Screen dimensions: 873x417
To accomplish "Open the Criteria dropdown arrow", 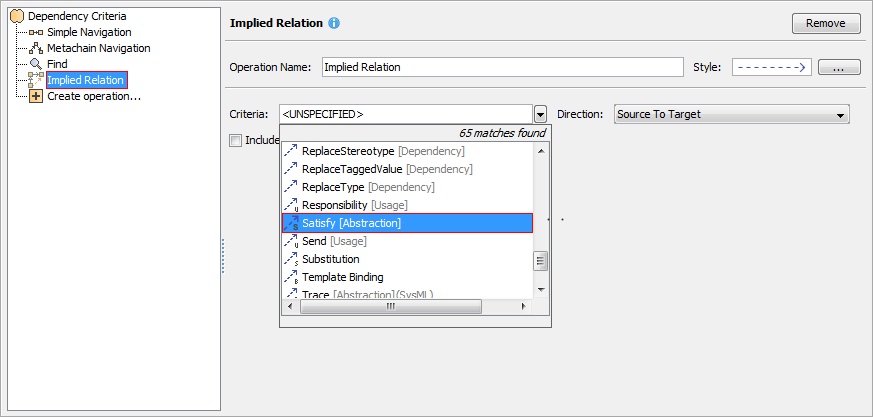I will 540,114.
